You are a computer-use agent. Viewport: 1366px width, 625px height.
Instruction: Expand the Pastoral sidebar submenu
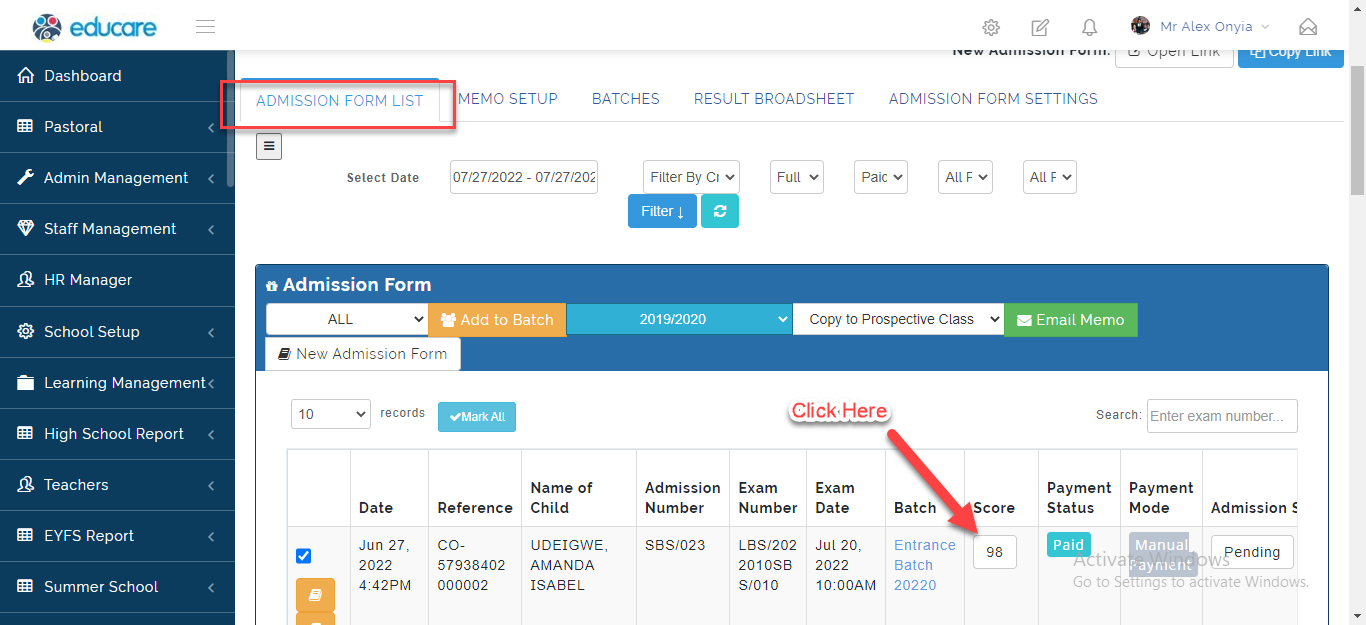[x=211, y=127]
